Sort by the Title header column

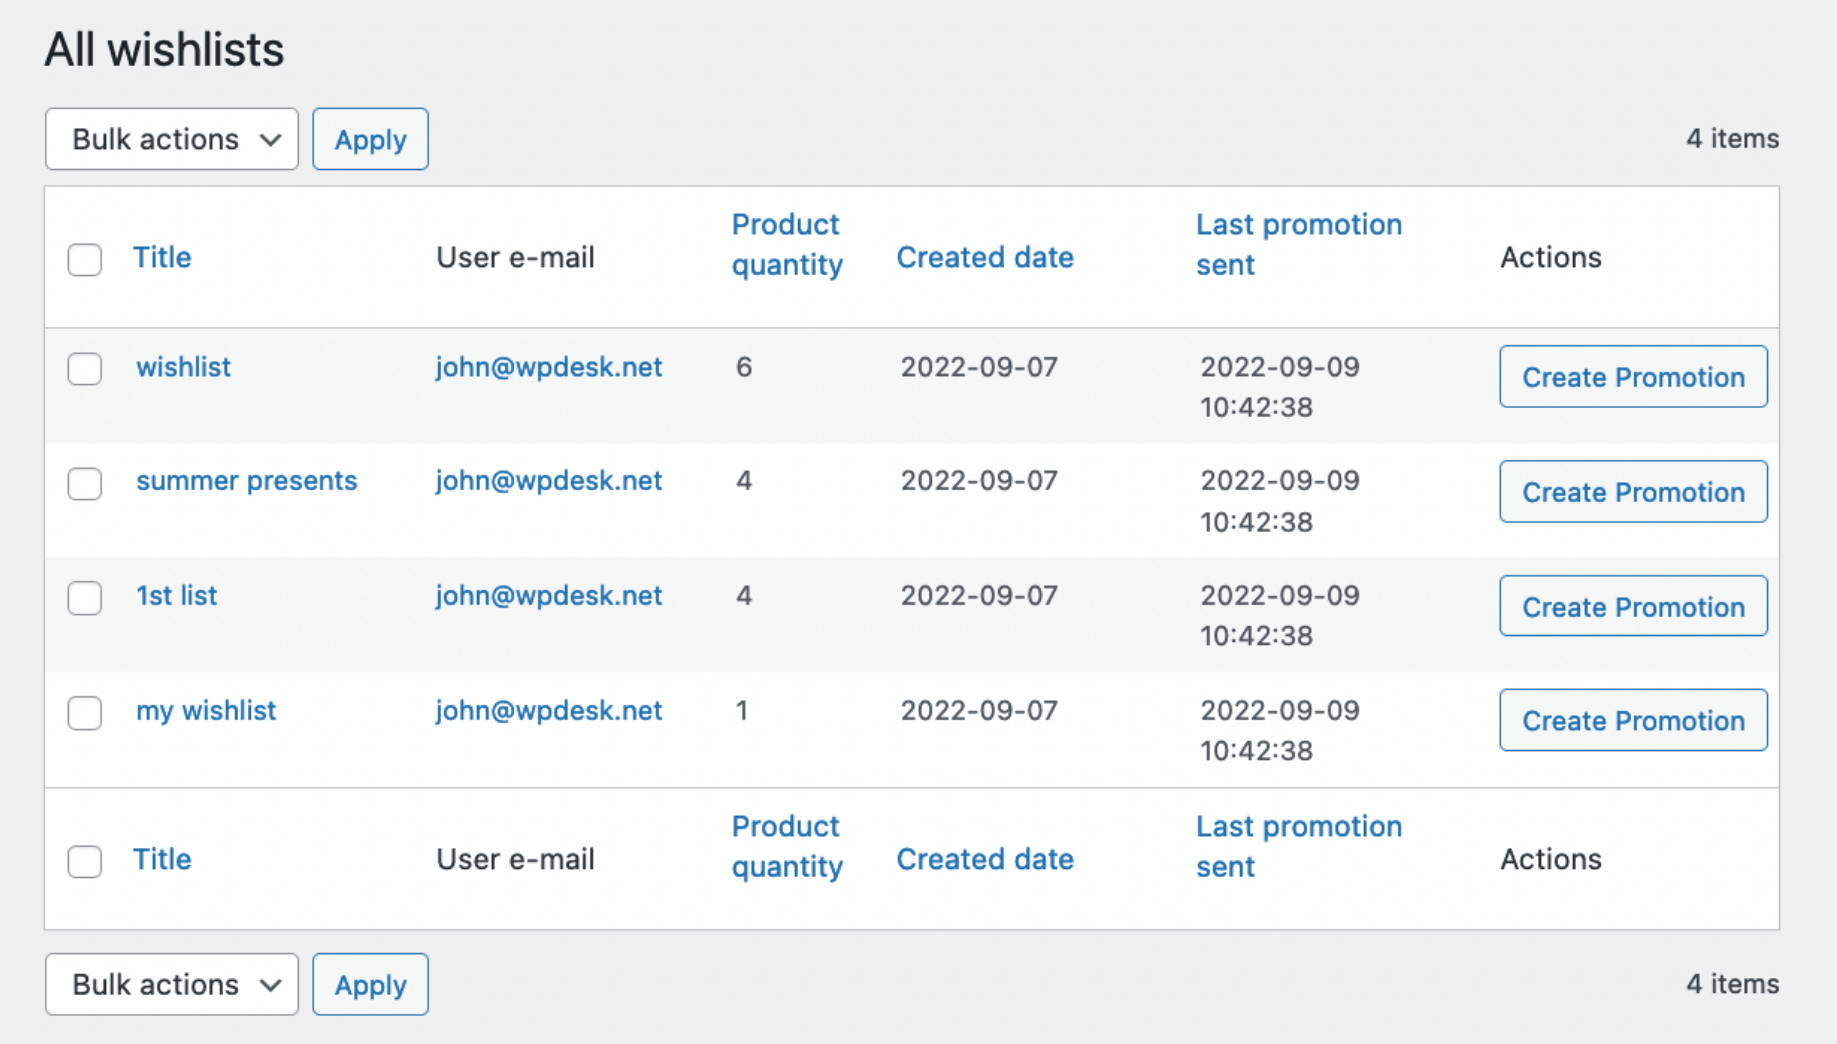pos(162,257)
